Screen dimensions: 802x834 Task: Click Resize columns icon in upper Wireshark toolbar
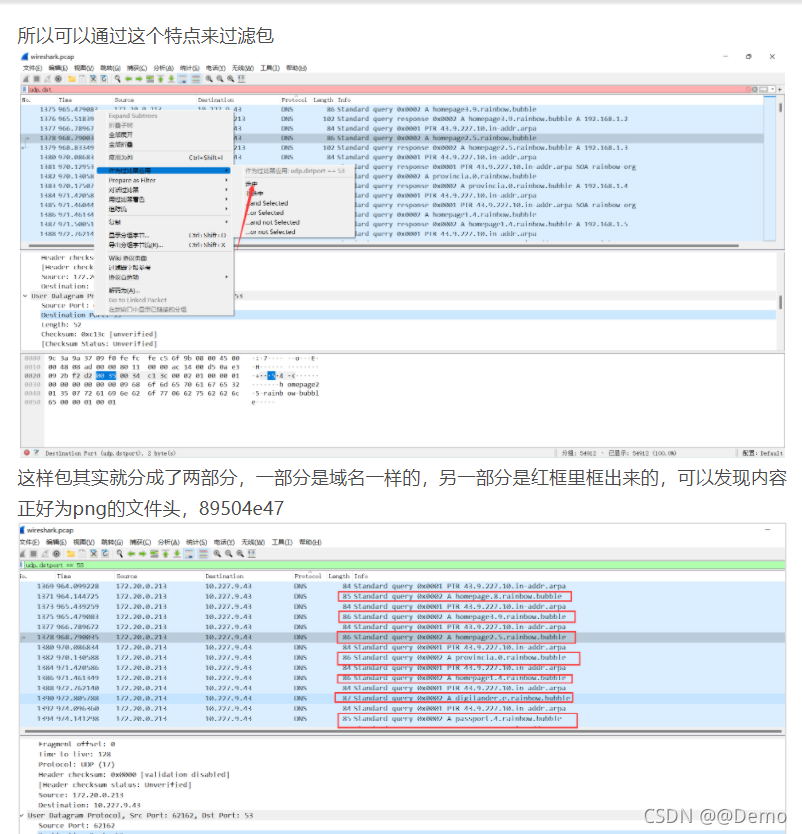click(241, 79)
